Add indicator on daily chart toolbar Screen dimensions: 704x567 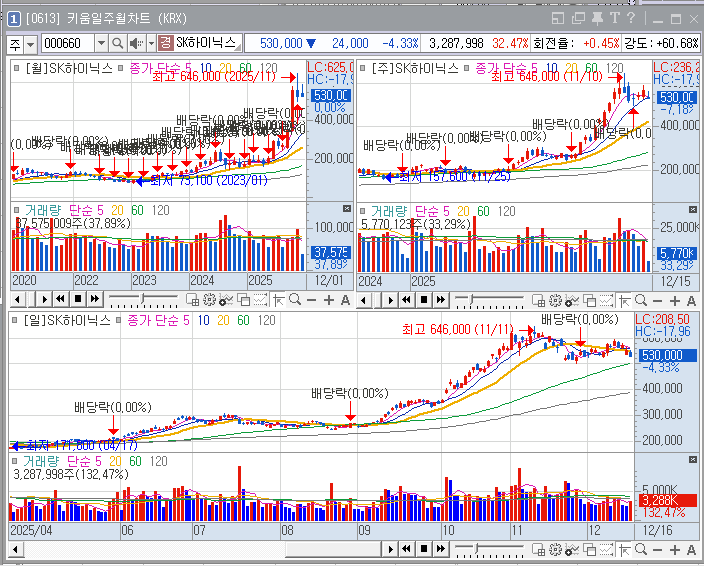[572, 549]
